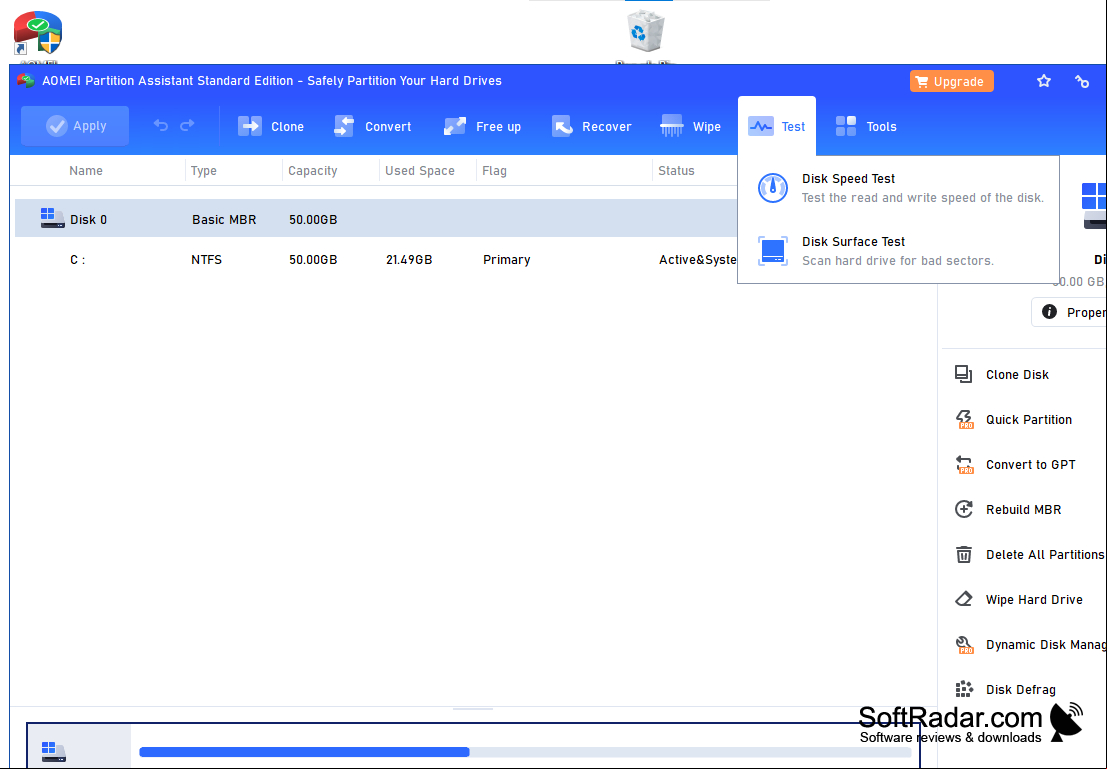Sort by the Capacity column header
This screenshot has height=769, width=1107.
313,171
